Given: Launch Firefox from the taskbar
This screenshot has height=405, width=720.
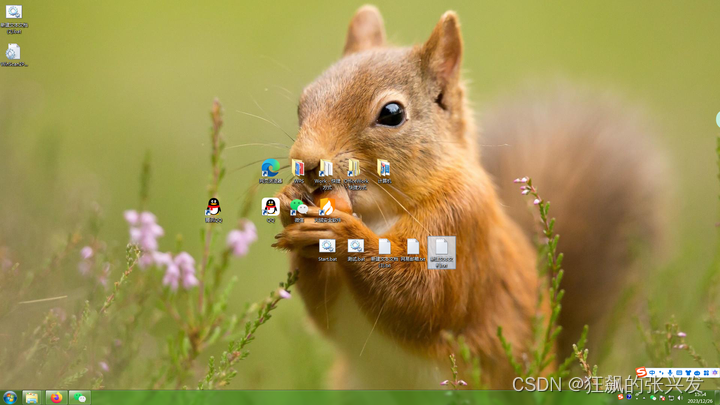Looking at the screenshot, I should click(56, 397).
